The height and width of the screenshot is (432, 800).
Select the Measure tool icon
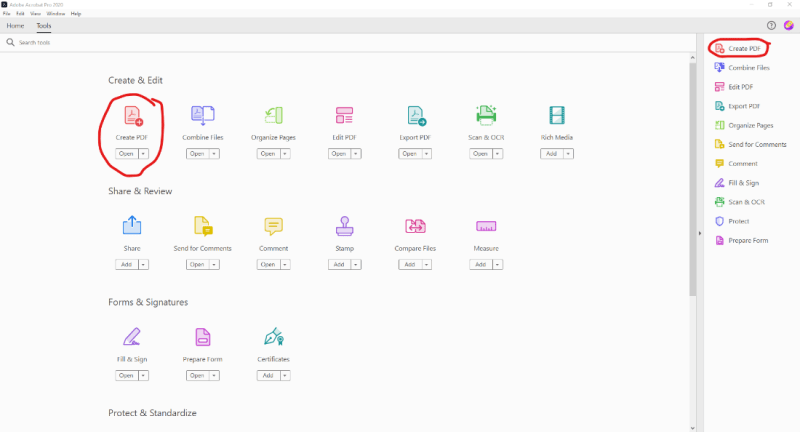[x=486, y=226]
